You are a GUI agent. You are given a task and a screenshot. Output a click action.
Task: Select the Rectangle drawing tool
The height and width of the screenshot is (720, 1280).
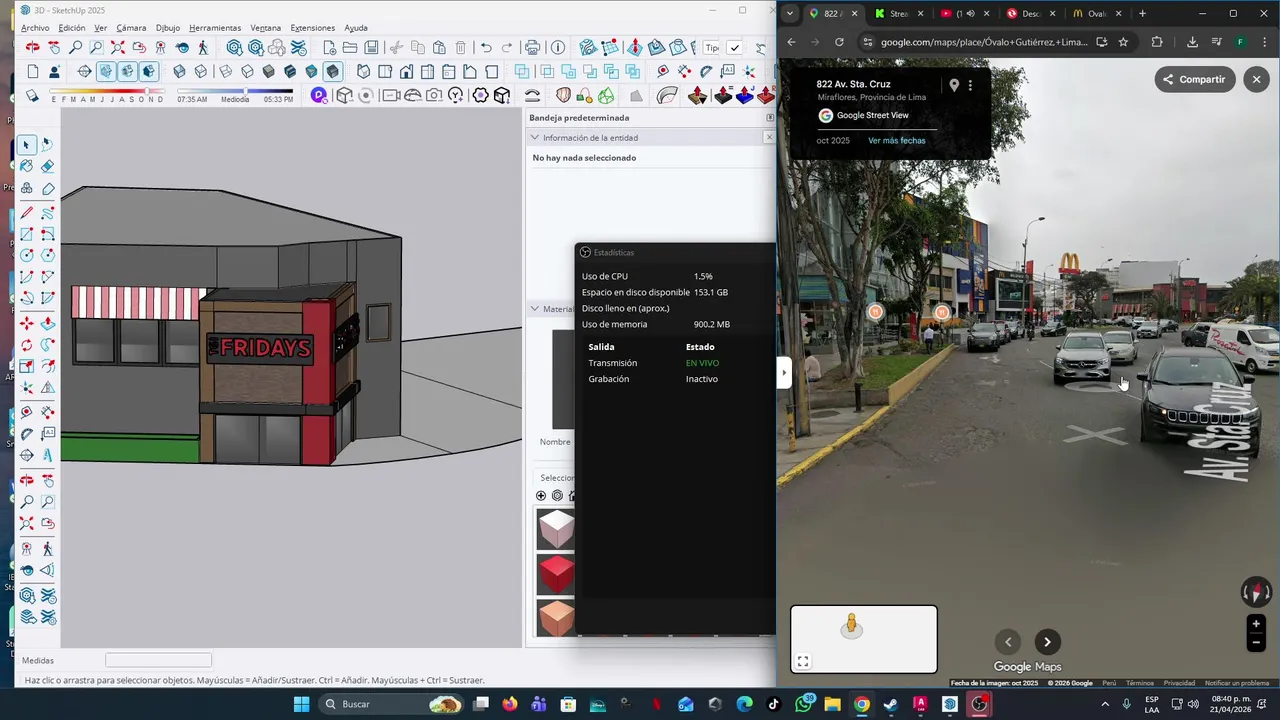(x=26, y=233)
